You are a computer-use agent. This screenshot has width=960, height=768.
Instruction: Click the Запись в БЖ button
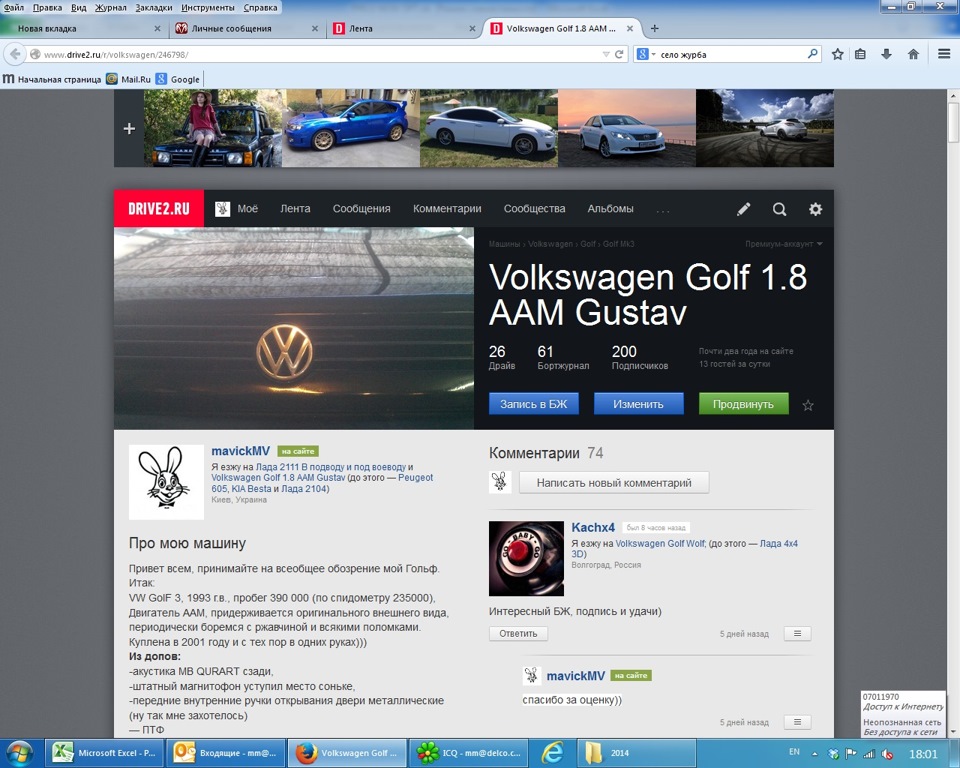pos(534,404)
